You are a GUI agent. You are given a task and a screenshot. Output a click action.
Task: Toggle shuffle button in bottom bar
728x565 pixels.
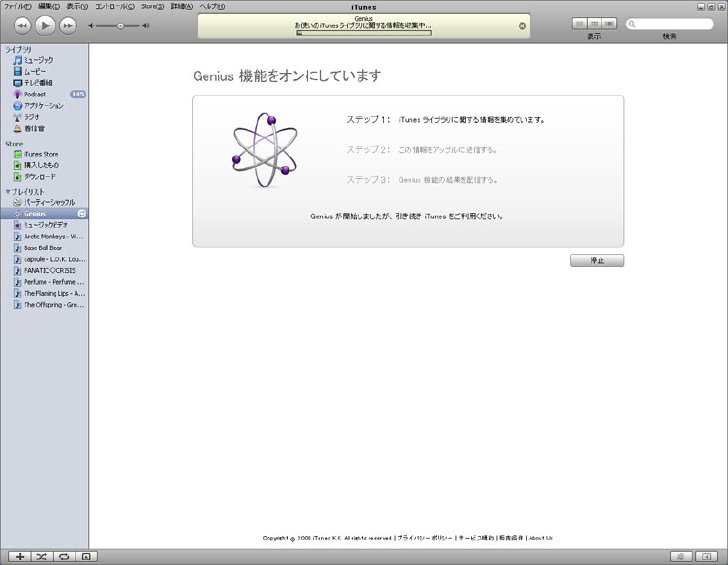point(42,557)
